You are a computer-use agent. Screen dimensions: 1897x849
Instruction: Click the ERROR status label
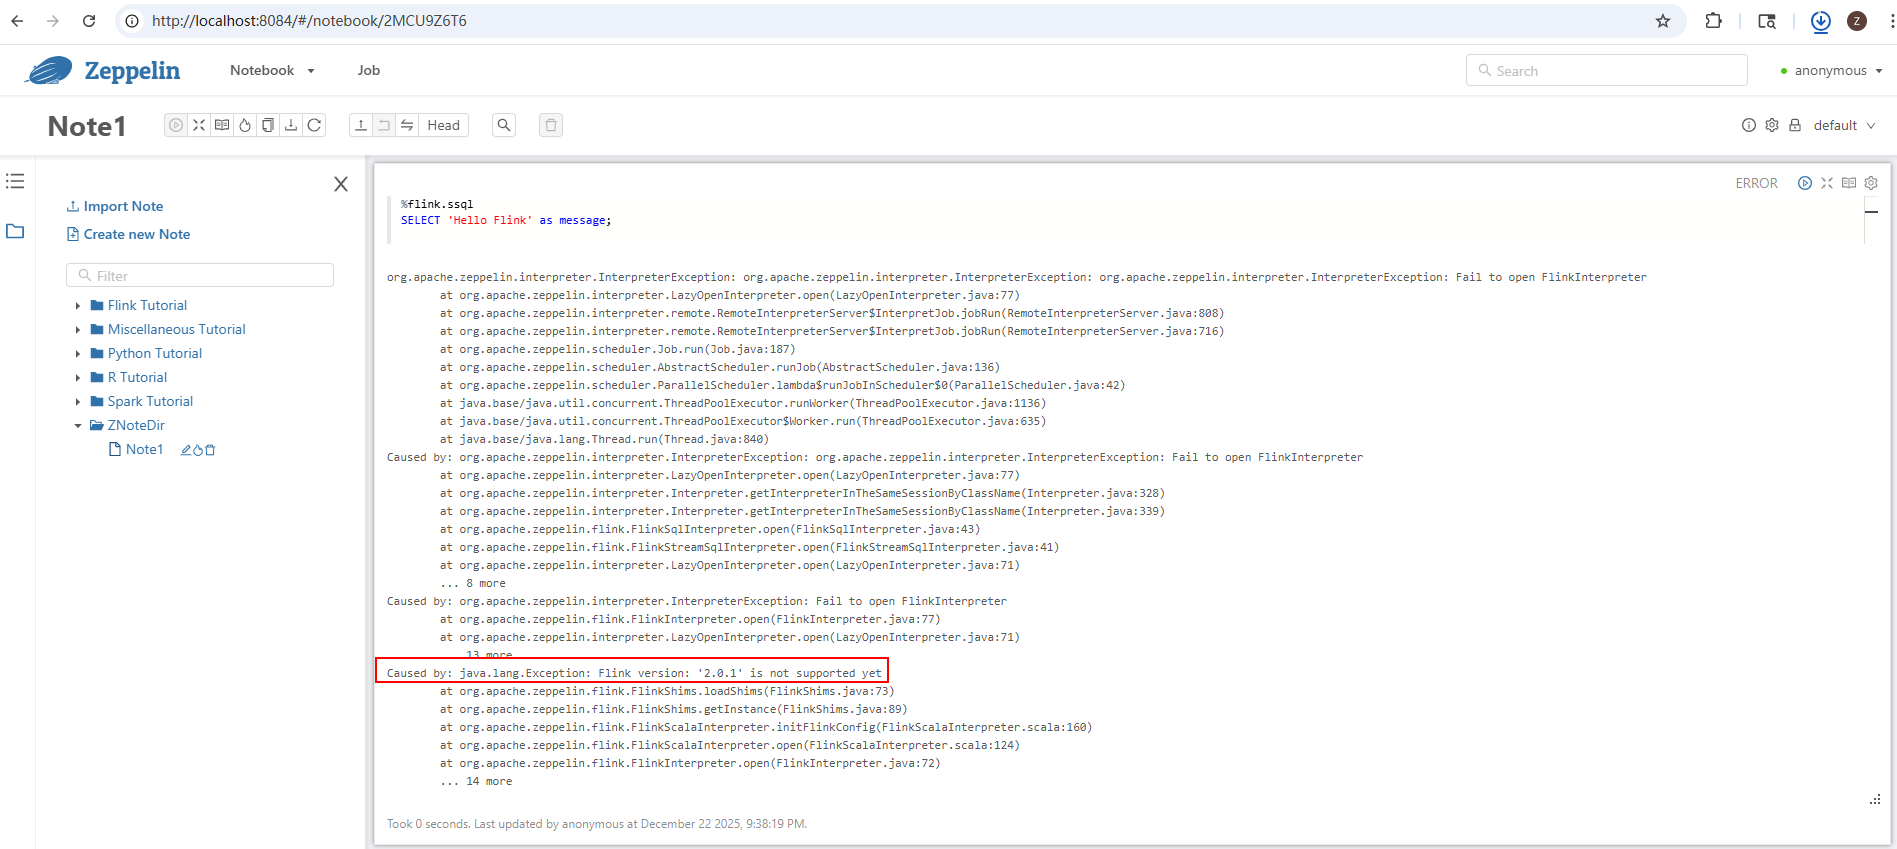click(1756, 183)
